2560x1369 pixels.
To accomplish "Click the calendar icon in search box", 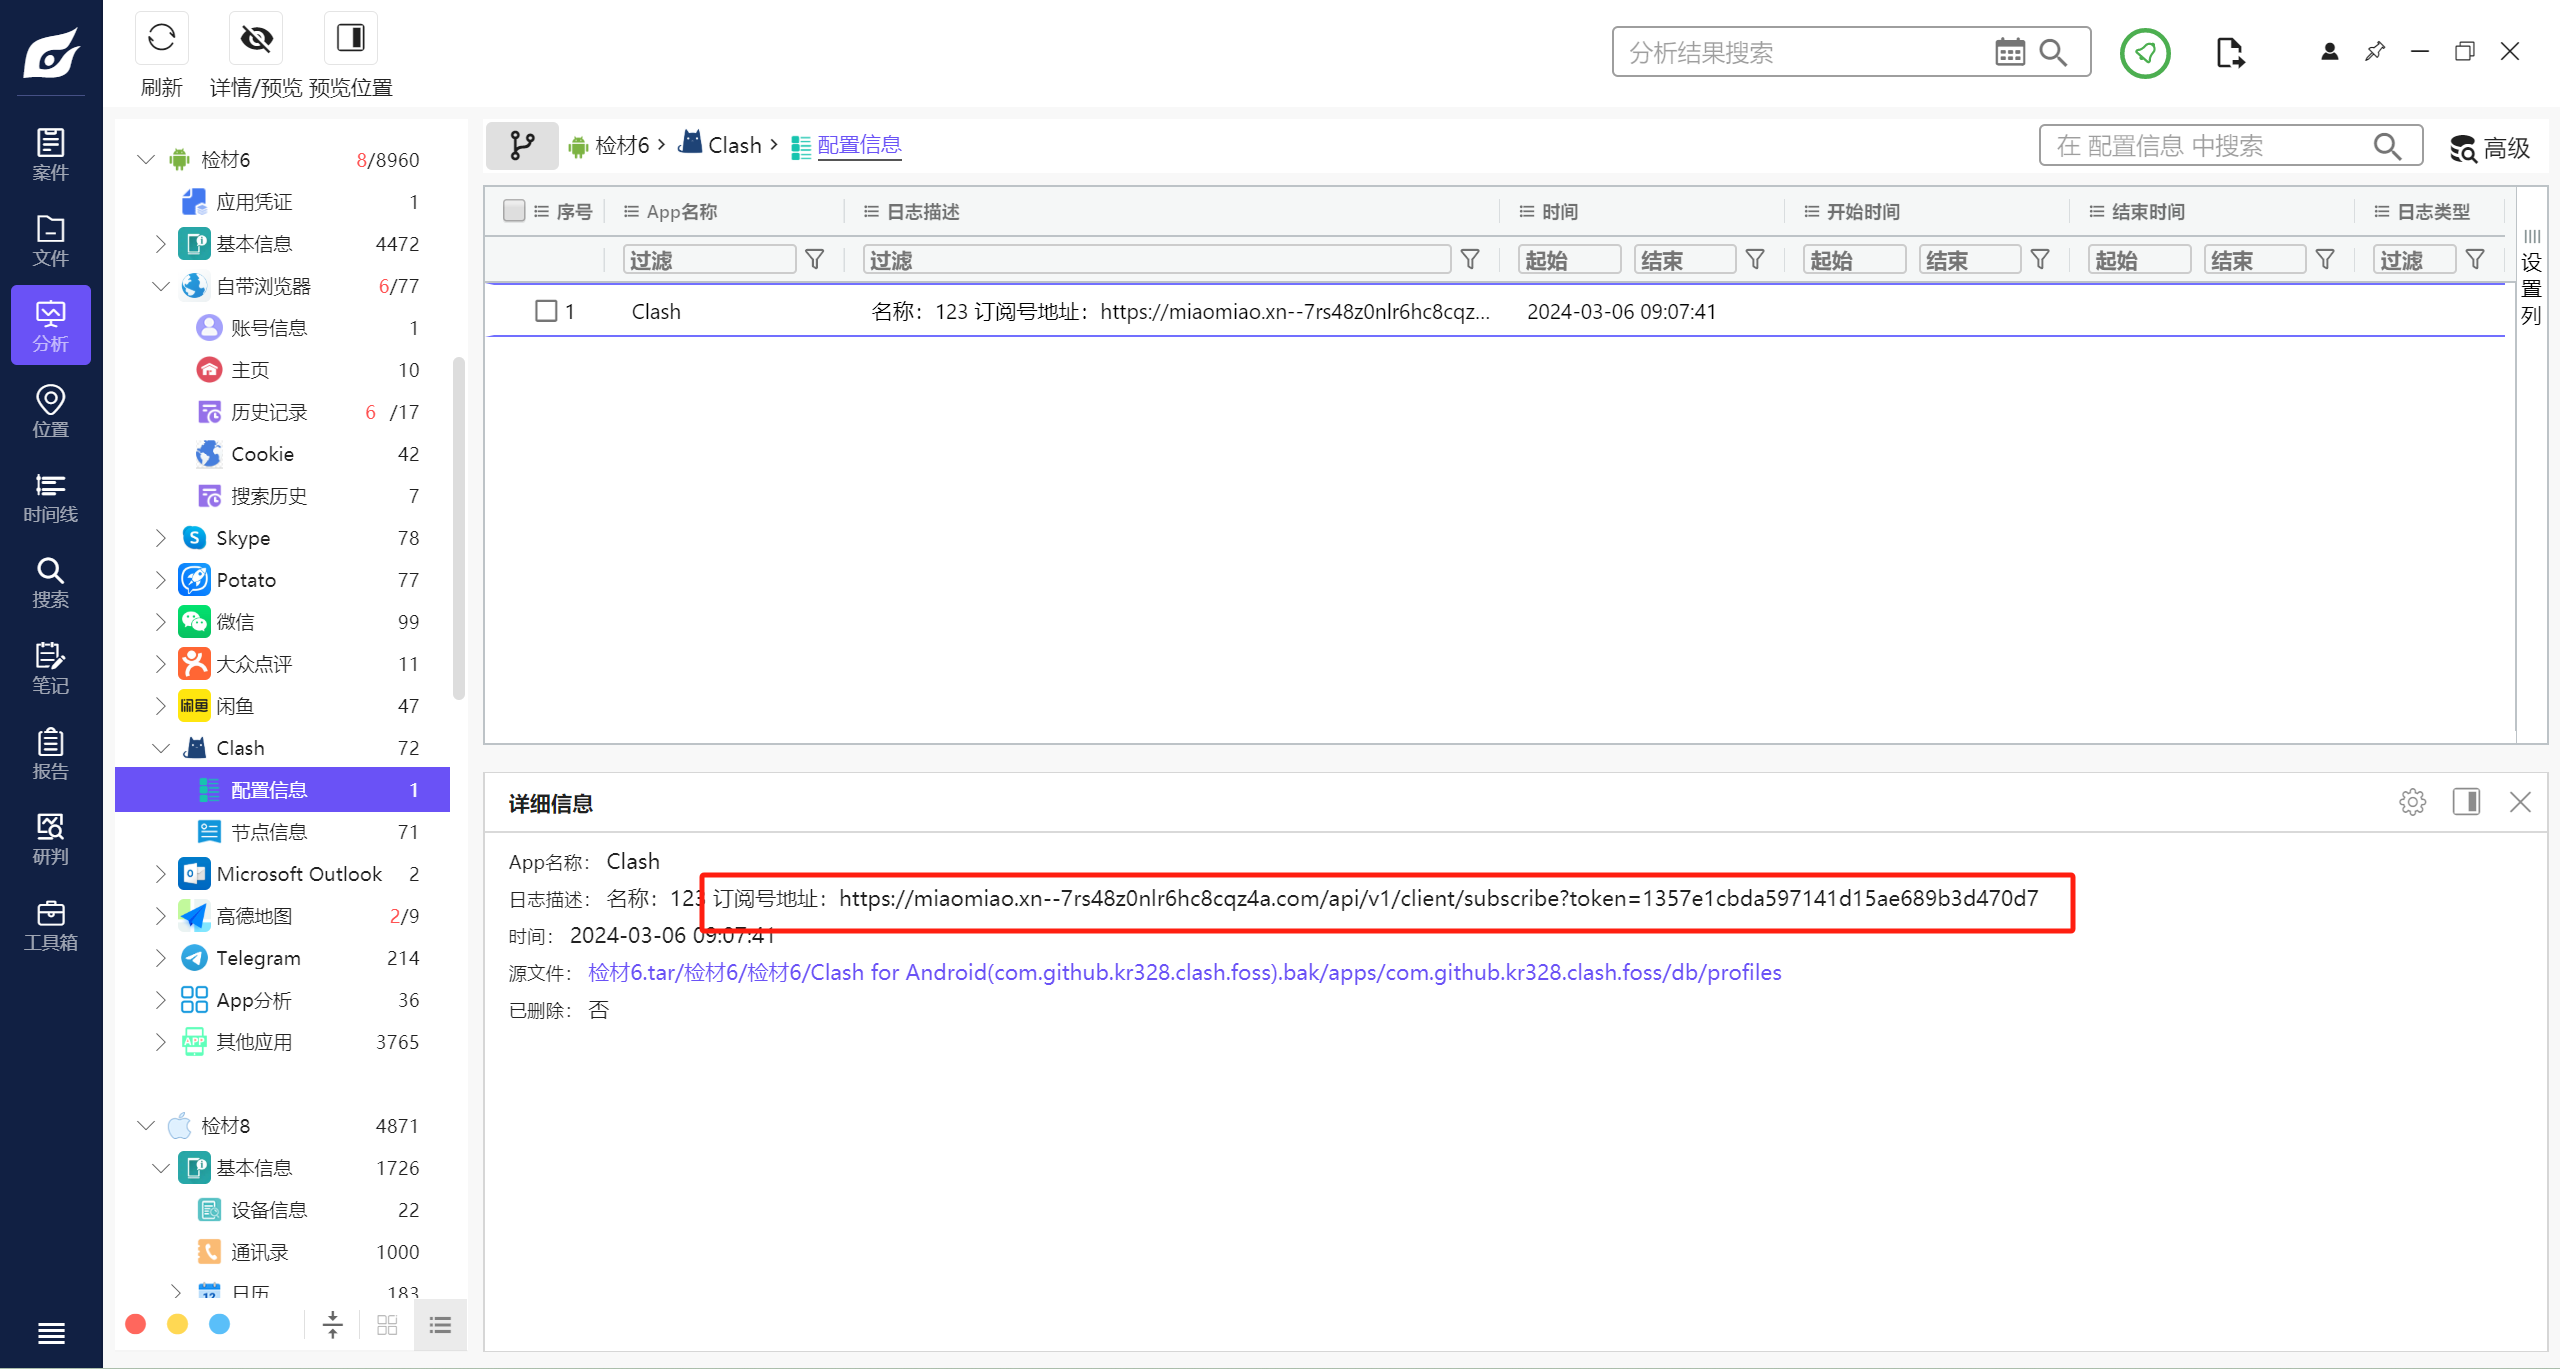I will click(2009, 52).
